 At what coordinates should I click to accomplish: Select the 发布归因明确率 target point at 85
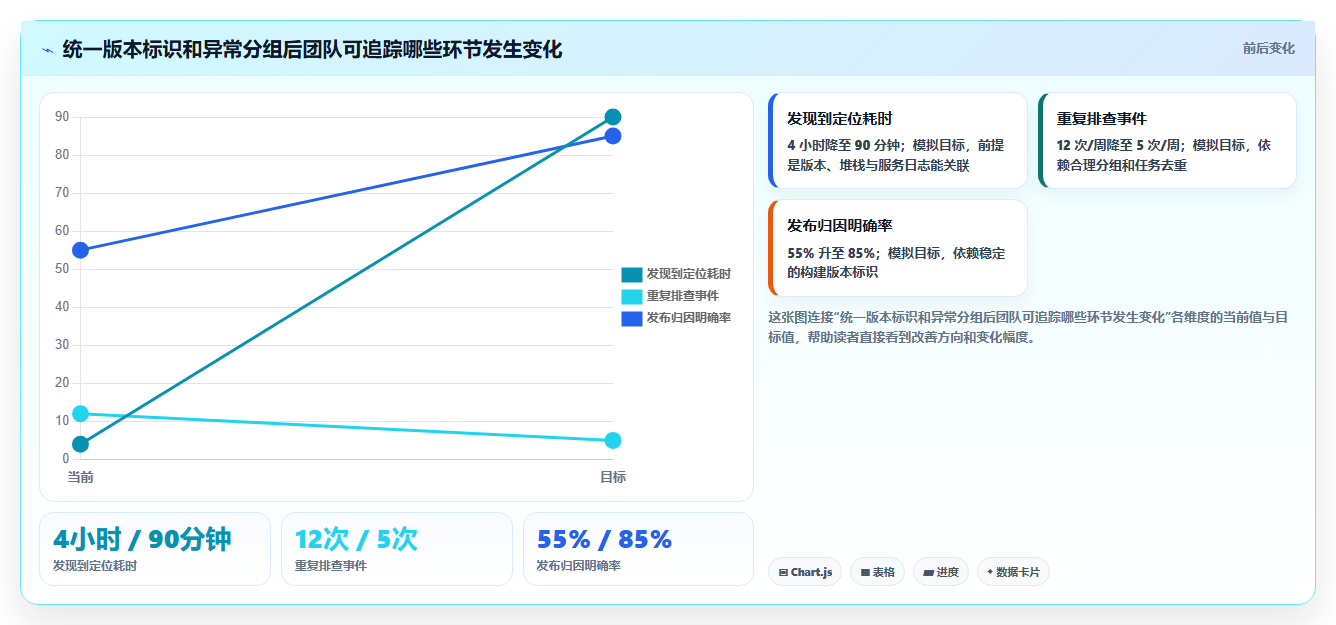coord(613,136)
